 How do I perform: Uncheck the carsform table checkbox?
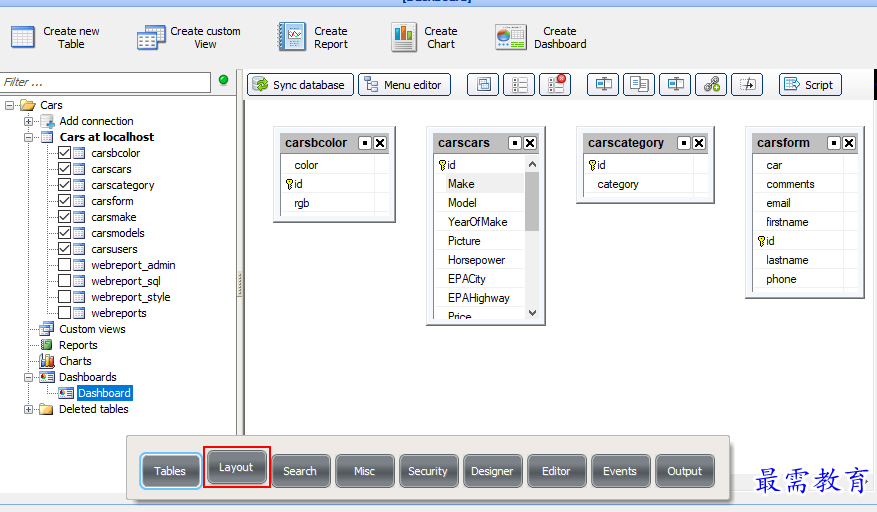64,201
